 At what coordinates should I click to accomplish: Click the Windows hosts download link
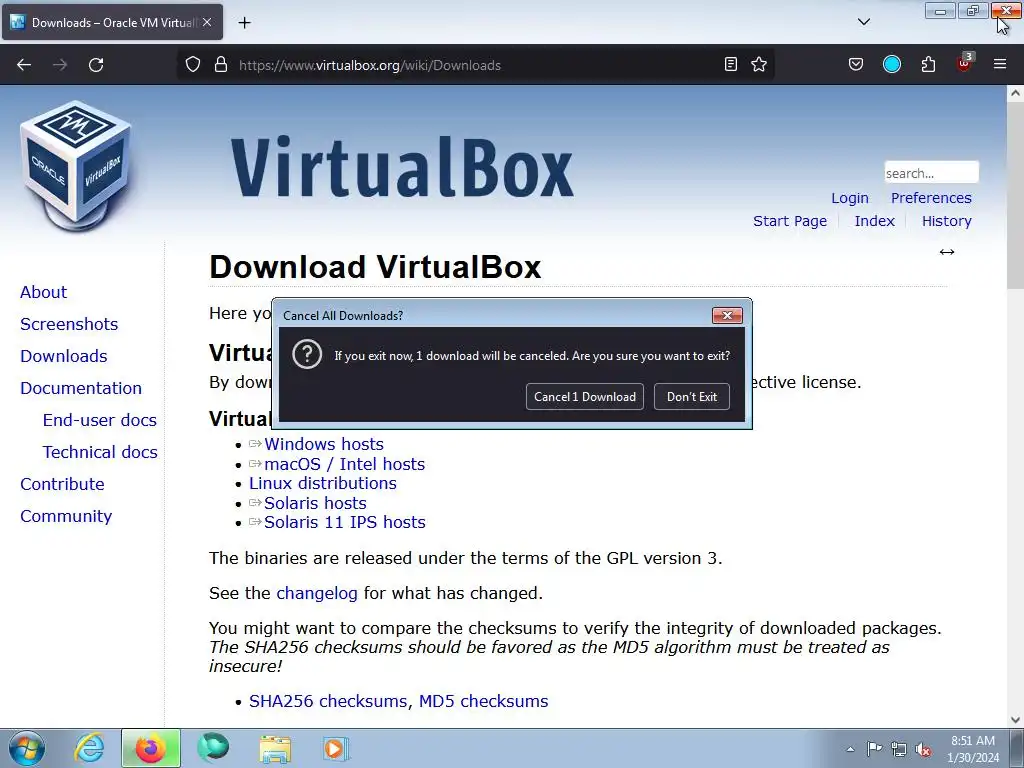click(x=323, y=444)
